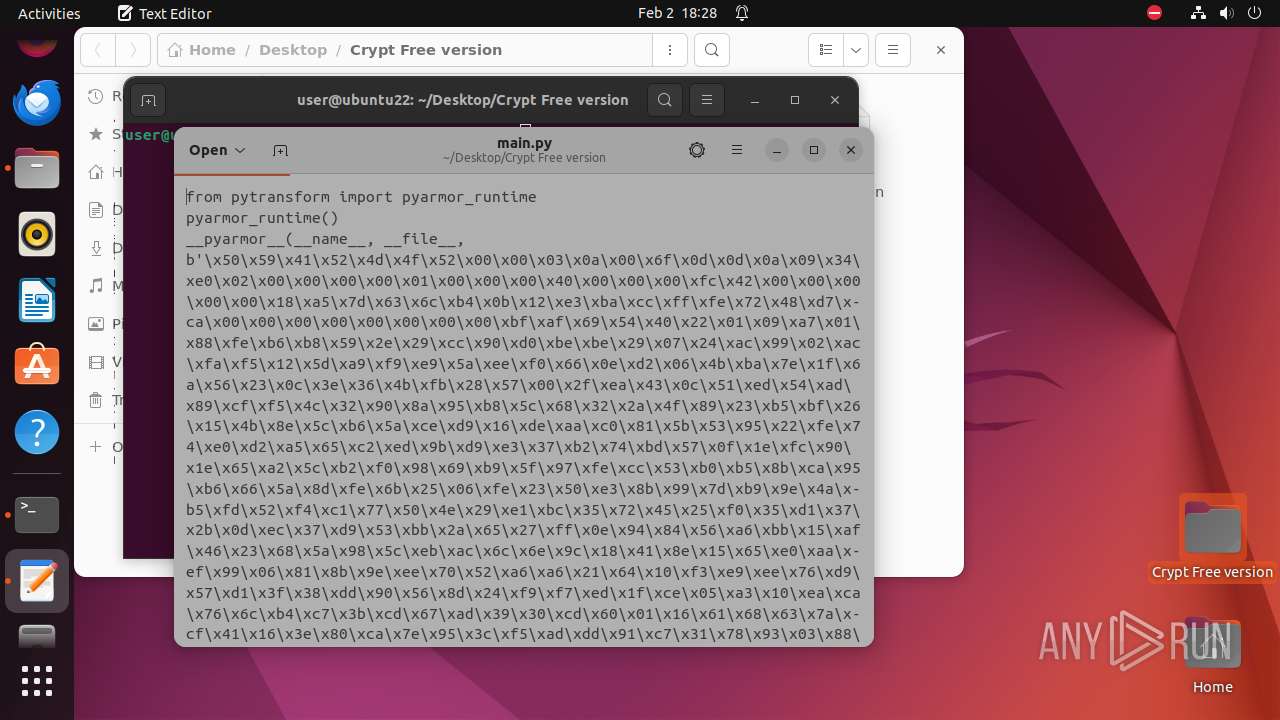Launch LibreOffice Writer from dock
This screenshot has height=720, width=1280.
tap(37, 300)
